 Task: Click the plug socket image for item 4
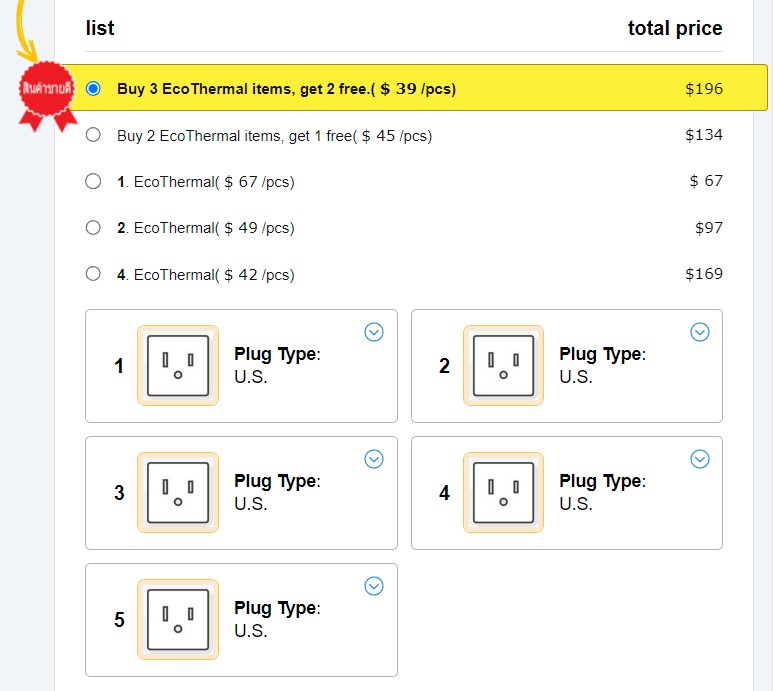[x=503, y=493]
